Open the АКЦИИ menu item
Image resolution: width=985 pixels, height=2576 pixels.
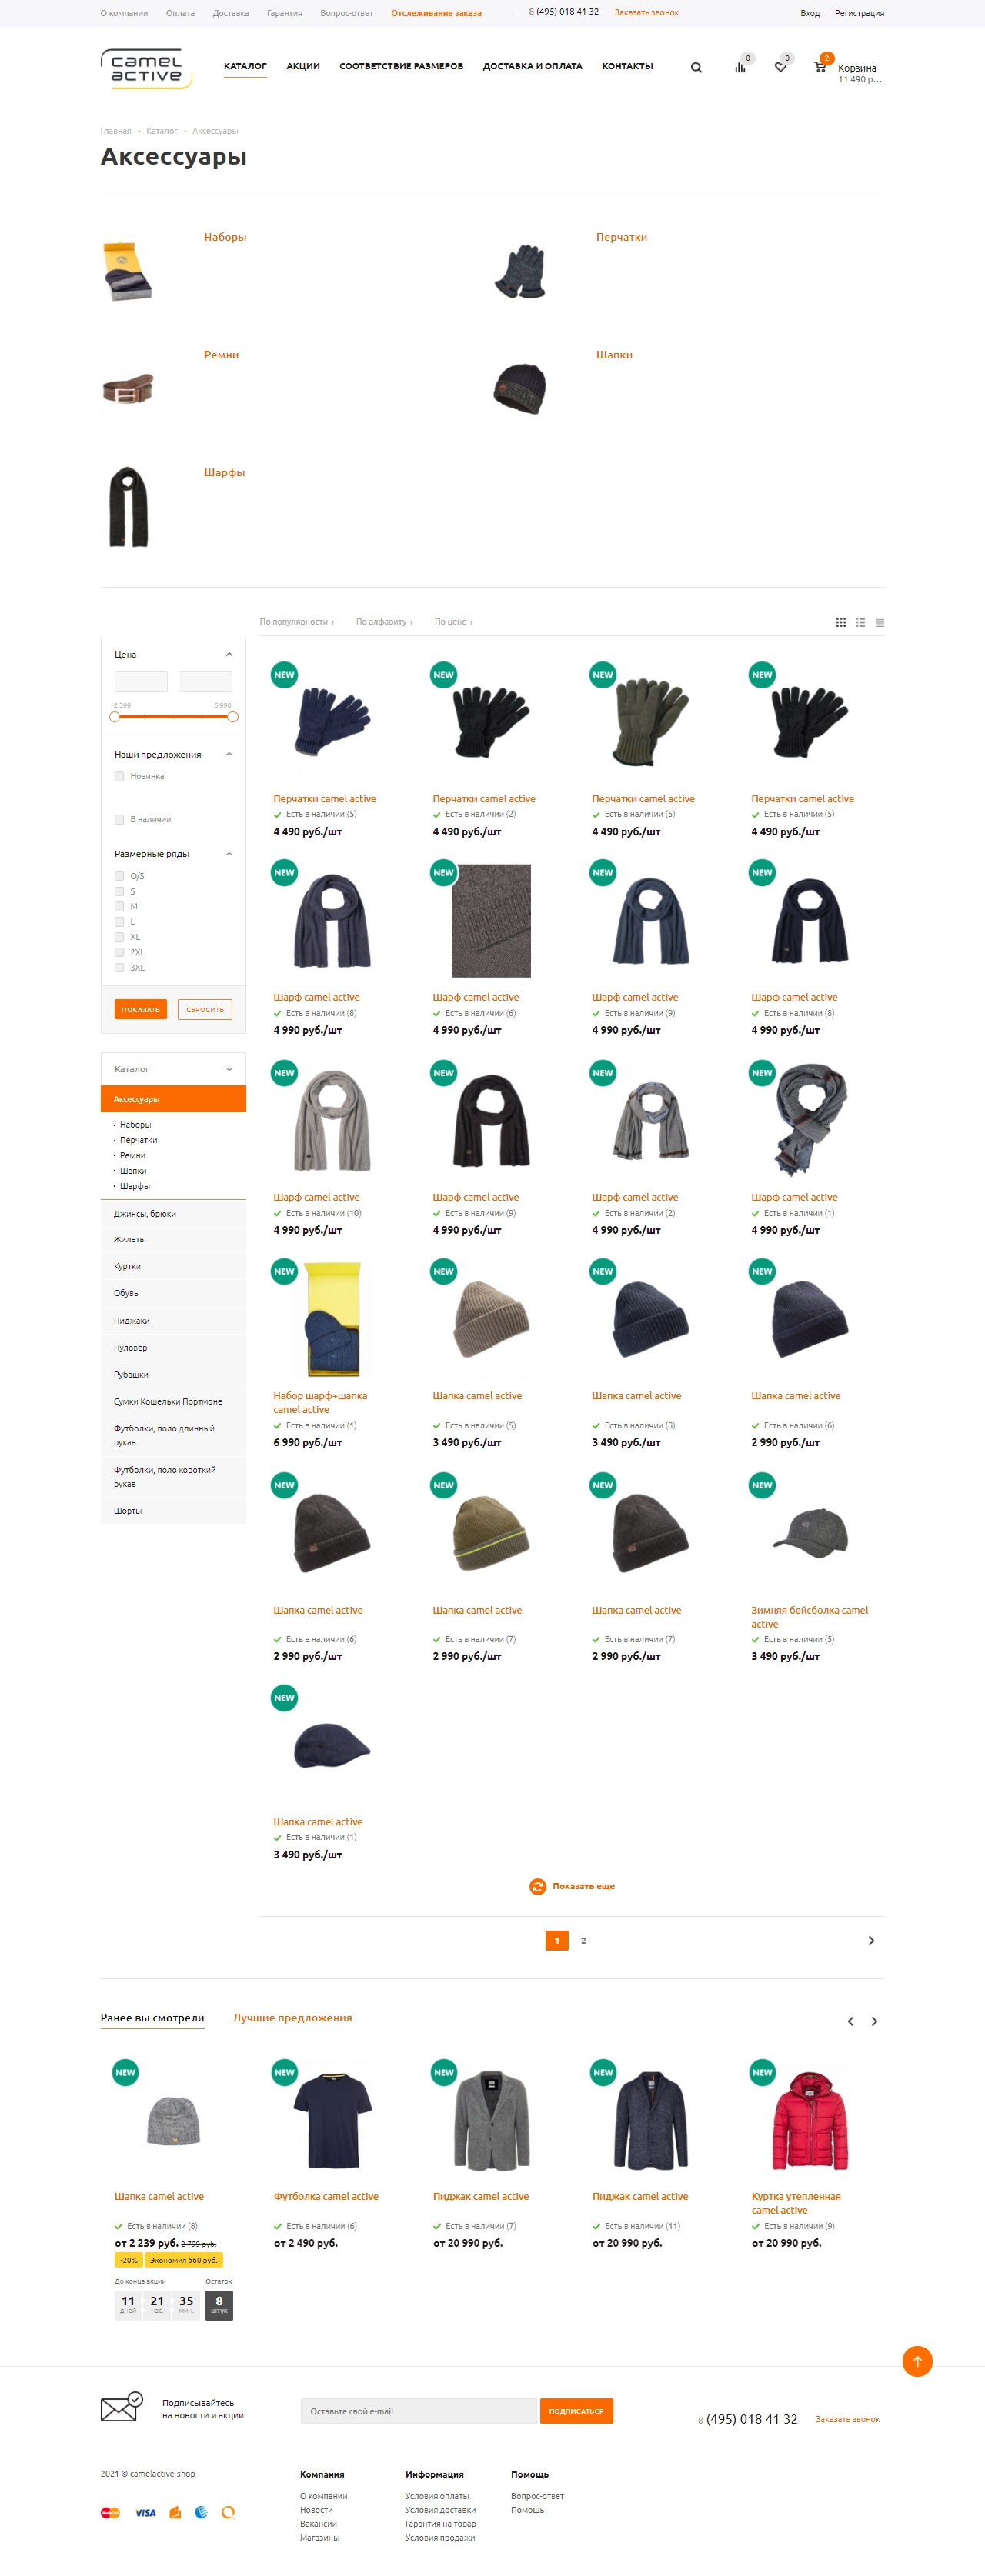[303, 66]
